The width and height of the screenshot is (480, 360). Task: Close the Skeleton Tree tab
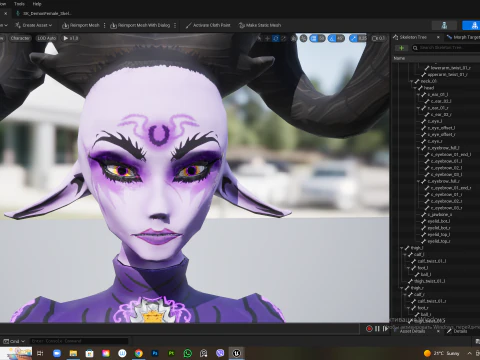pos(438,37)
